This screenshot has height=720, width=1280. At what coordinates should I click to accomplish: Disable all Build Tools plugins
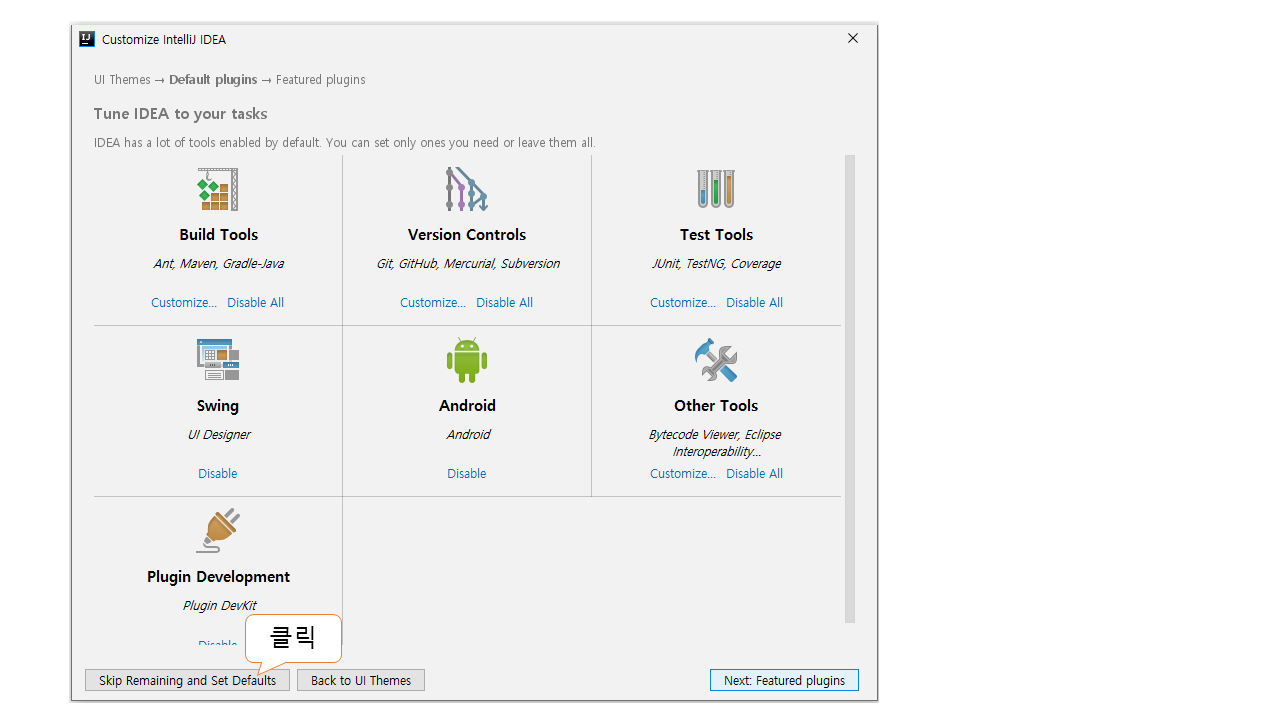click(x=255, y=303)
